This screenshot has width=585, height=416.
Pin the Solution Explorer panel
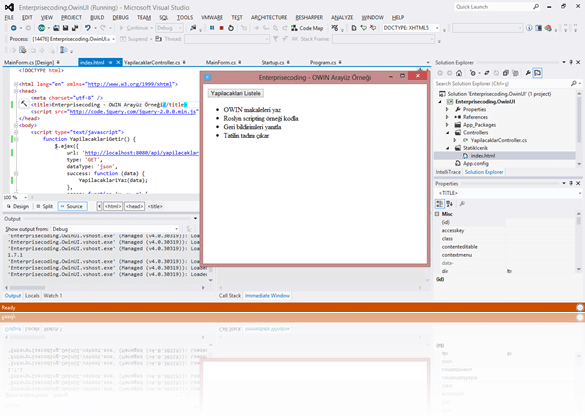pos(571,62)
